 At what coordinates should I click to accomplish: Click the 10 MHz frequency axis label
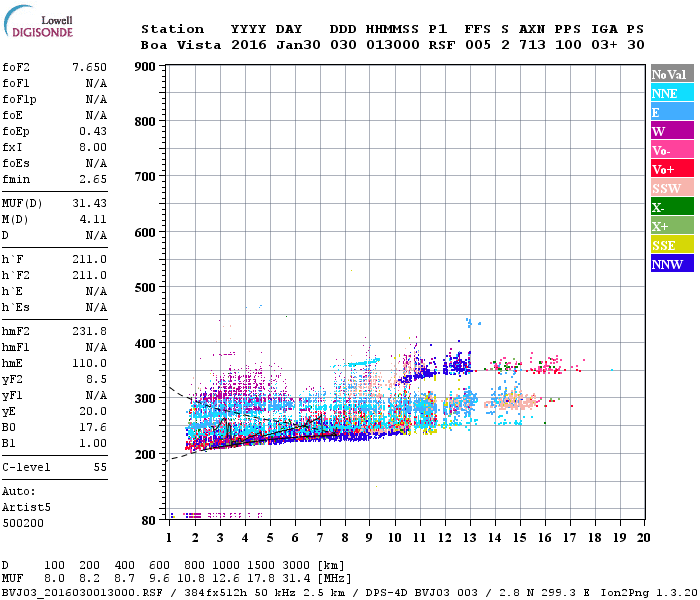[x=395, y=538]
